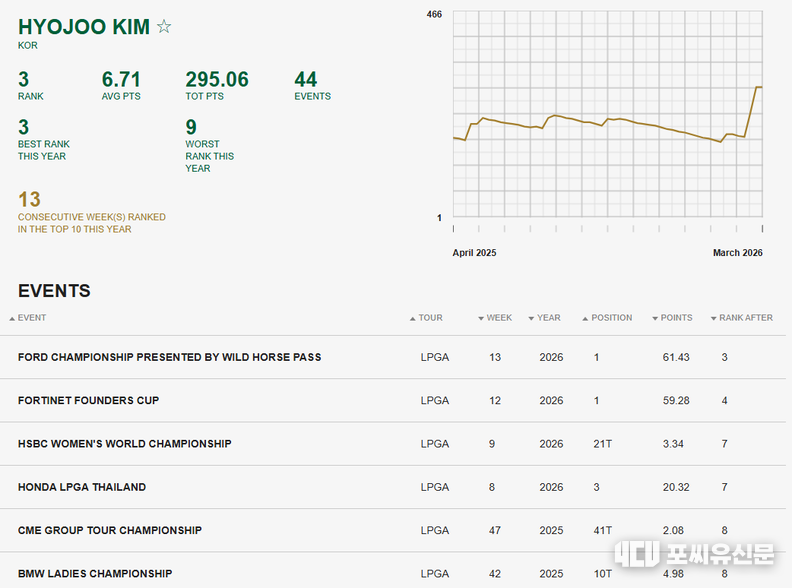Image resolution: width=792 pixels, height=588 pixels.
Task: Open Ford Championship presented by Wild Horse Pass
Action: point(169,357)
